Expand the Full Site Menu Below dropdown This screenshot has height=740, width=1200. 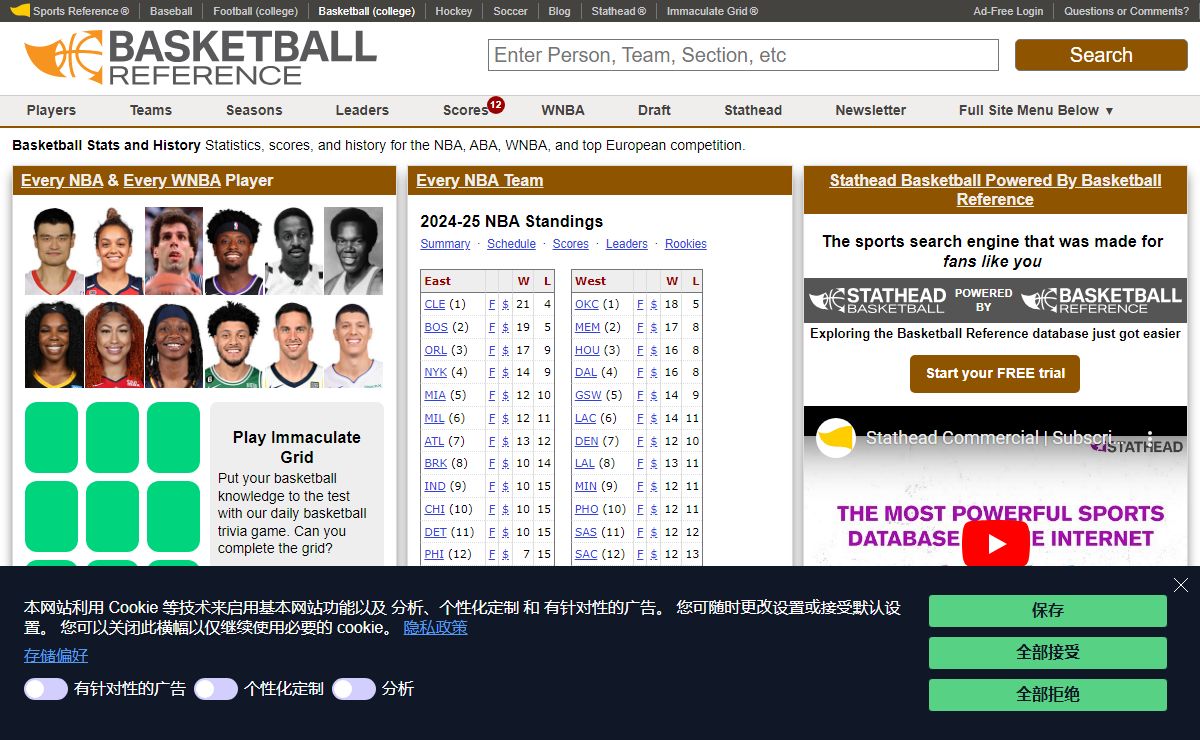coord(1036,110)
